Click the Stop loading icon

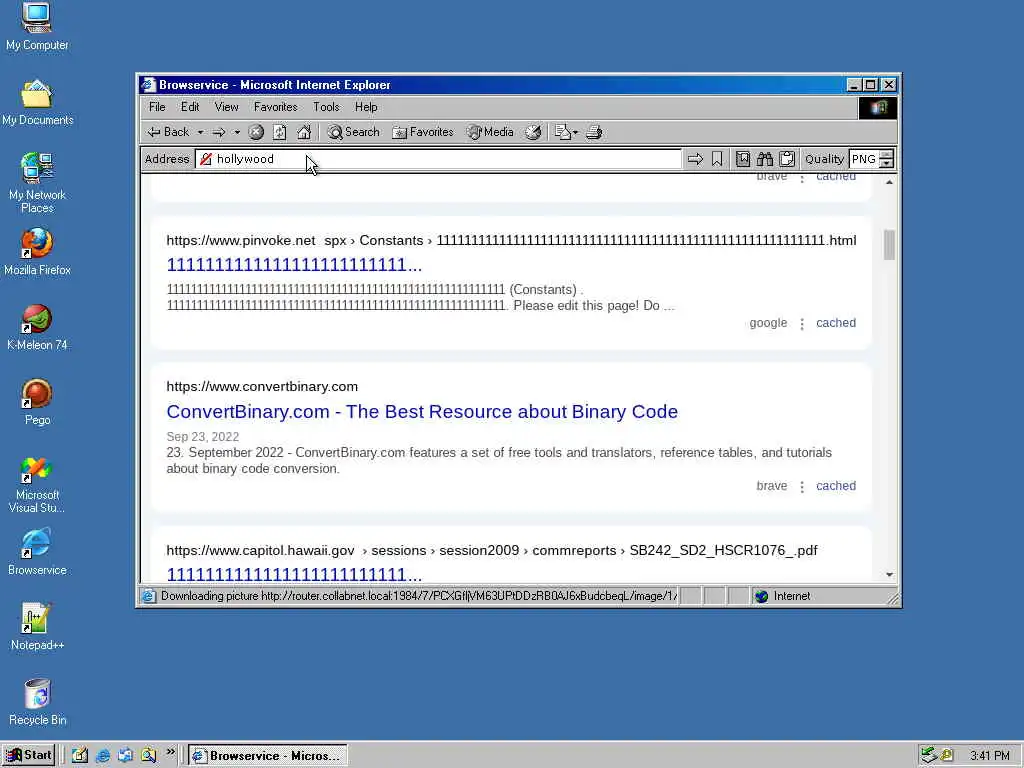click(256, 132)
